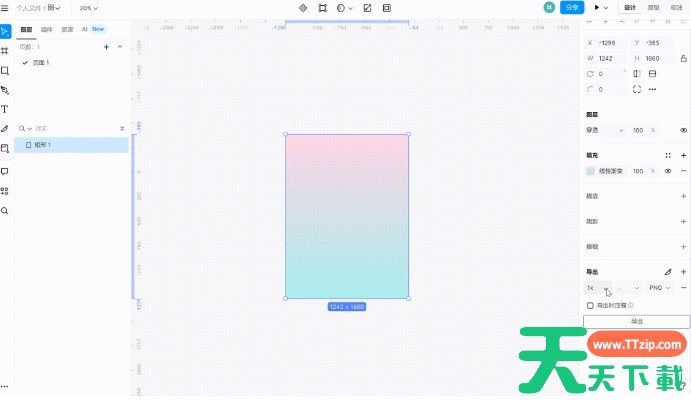Image resolution: width=691 pixels, height=400 pixels.
Task: Select the slice tool in the left toolbar
Action: pos(5,148)
